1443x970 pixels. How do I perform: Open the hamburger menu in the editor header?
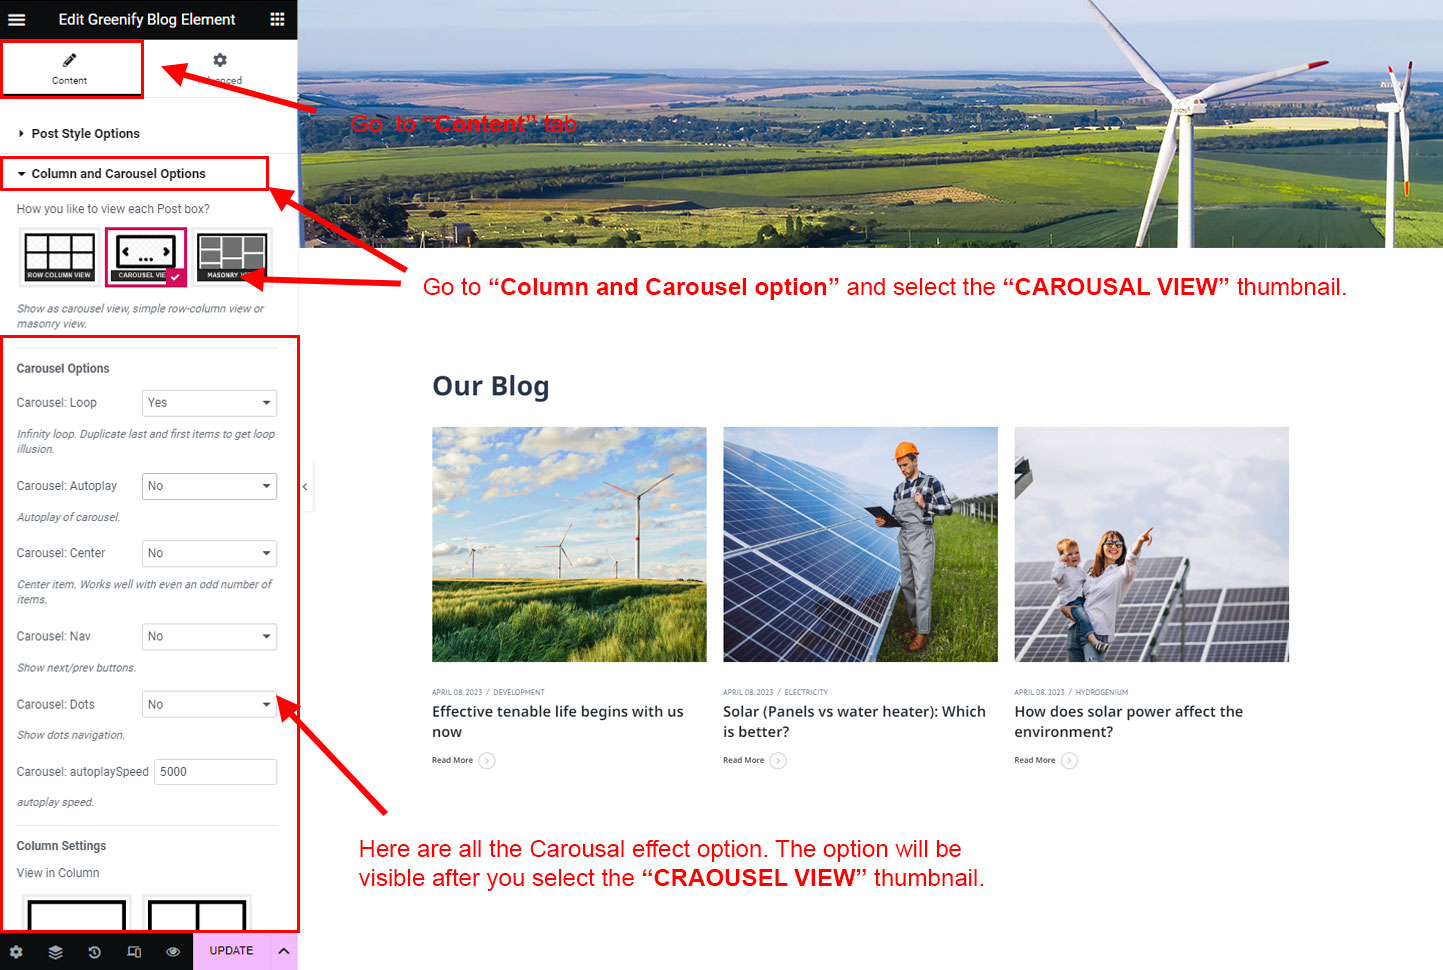[x=17, y=19]
